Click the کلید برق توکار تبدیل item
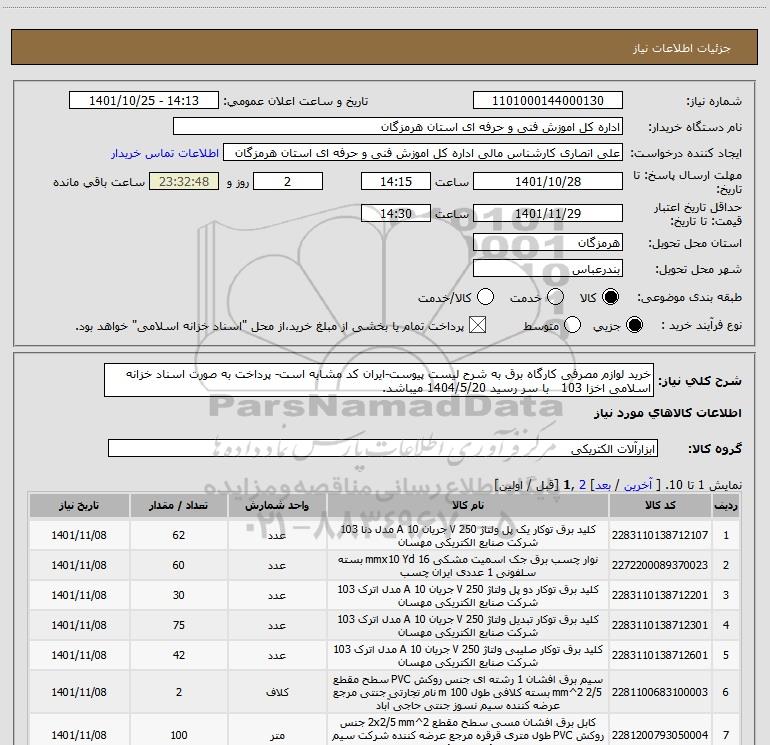770x745 pixels. 468,626
